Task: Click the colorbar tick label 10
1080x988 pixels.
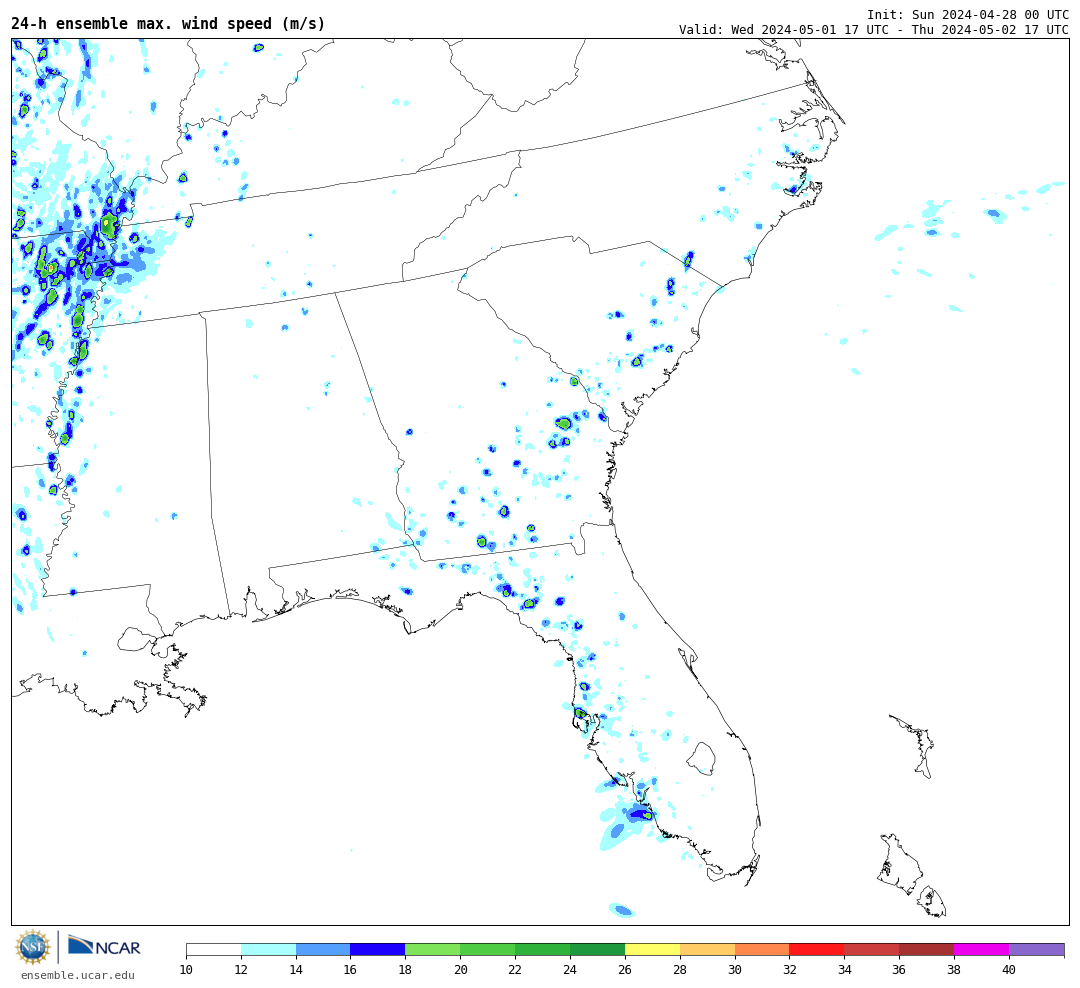Action: [186, 970]
